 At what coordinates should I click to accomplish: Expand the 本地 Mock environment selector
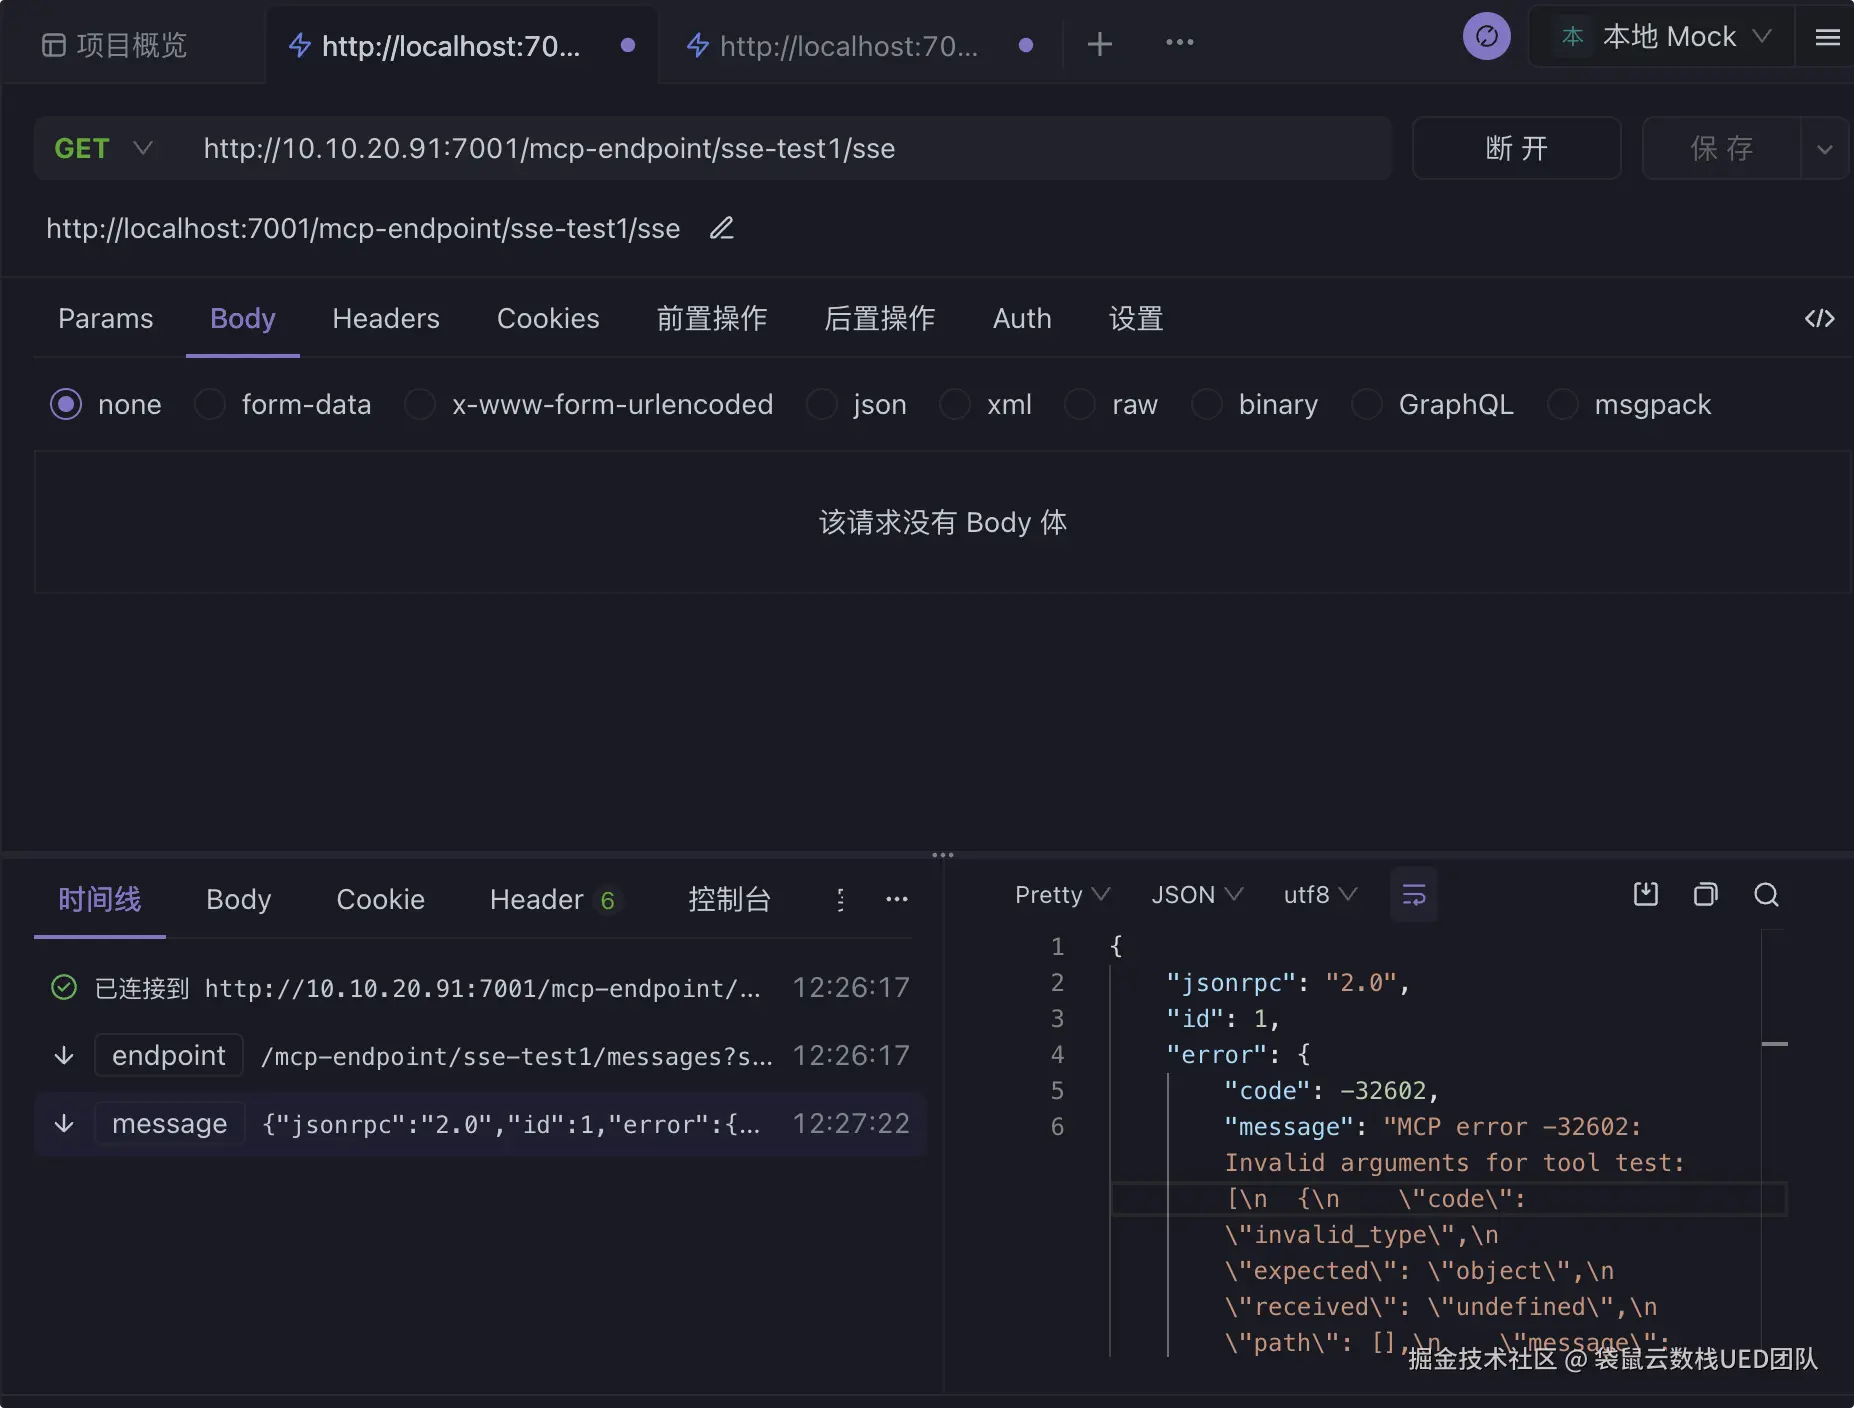(x=1664, y=37)
